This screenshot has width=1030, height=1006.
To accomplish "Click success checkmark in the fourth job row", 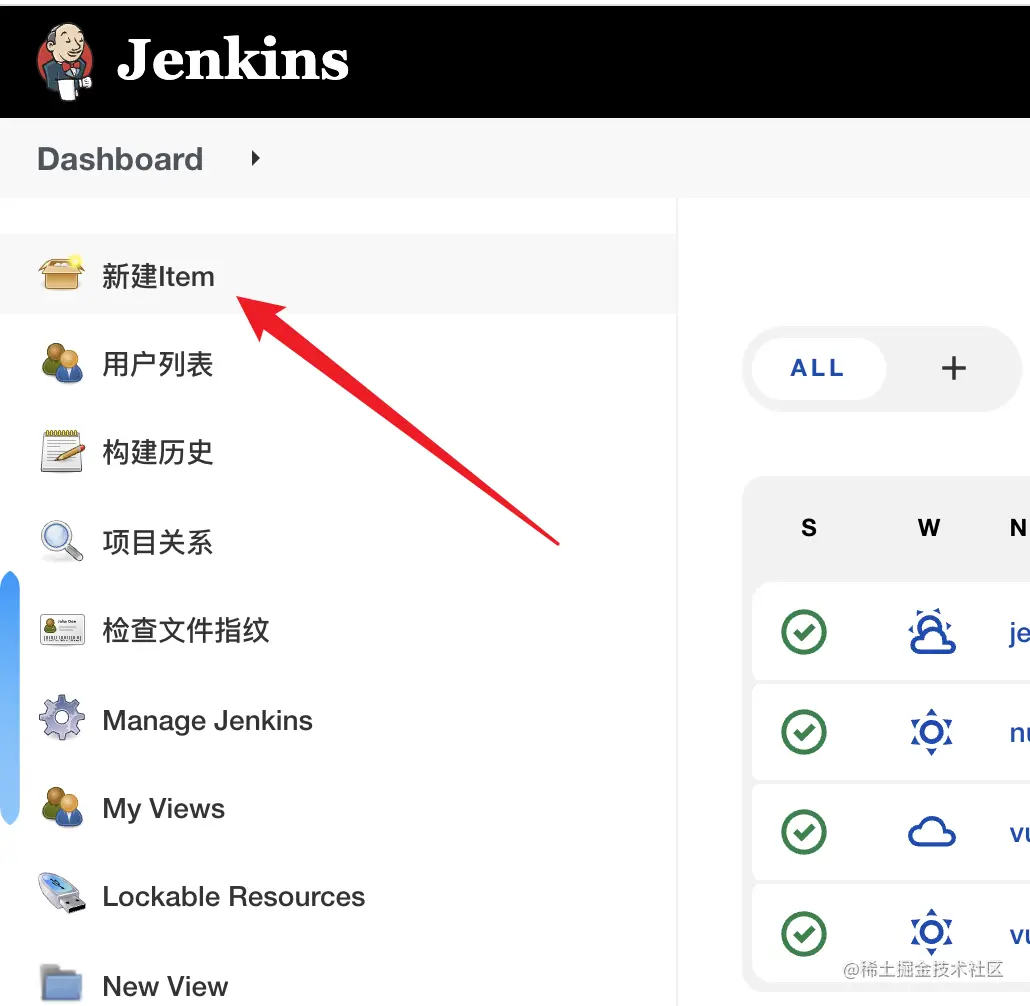I will point(804,933).
